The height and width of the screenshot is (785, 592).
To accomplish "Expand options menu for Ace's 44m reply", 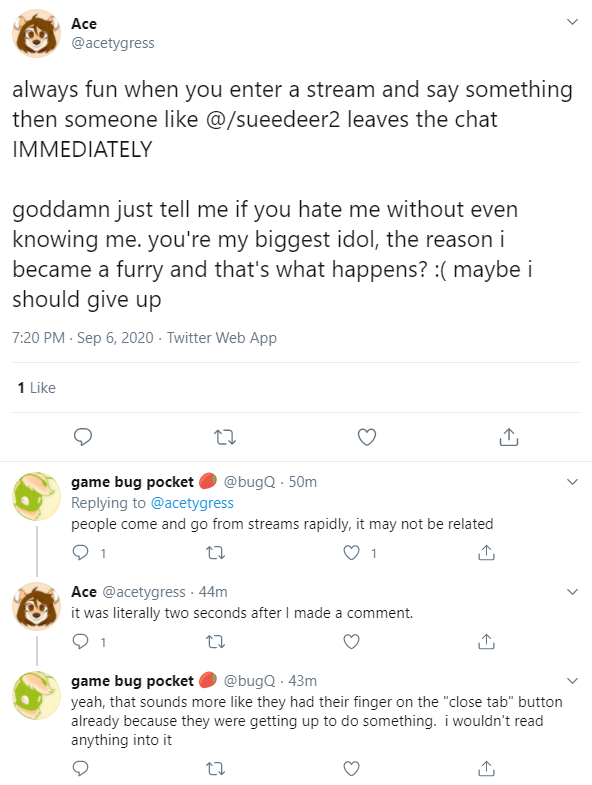I will [x=572, y=592].
